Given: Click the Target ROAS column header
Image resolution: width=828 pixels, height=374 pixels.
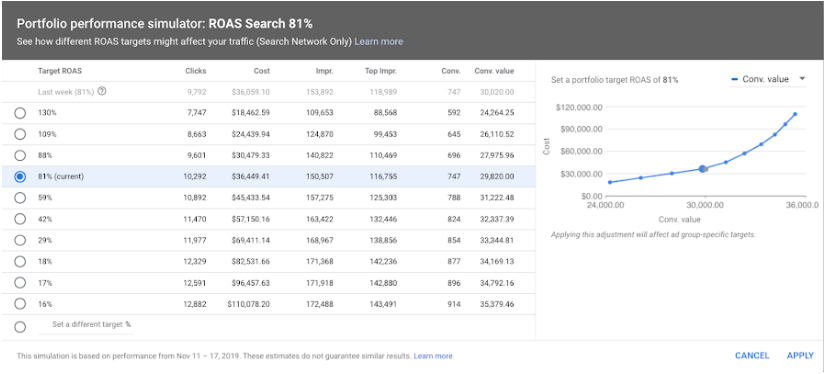Looking at the screenshot, I should point(60,71).
